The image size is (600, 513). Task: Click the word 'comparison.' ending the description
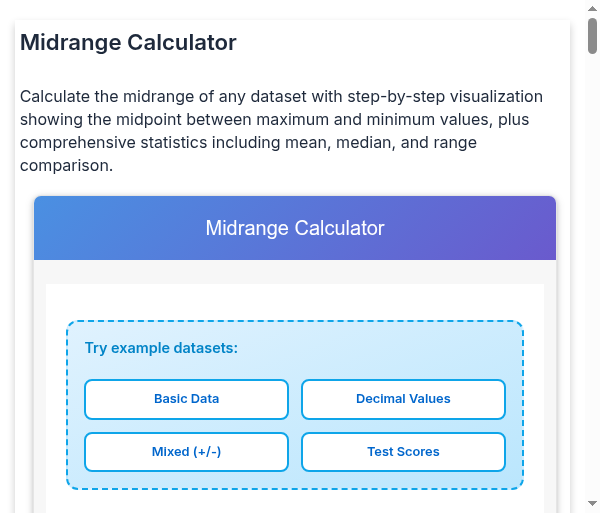(x=66, y=166)
